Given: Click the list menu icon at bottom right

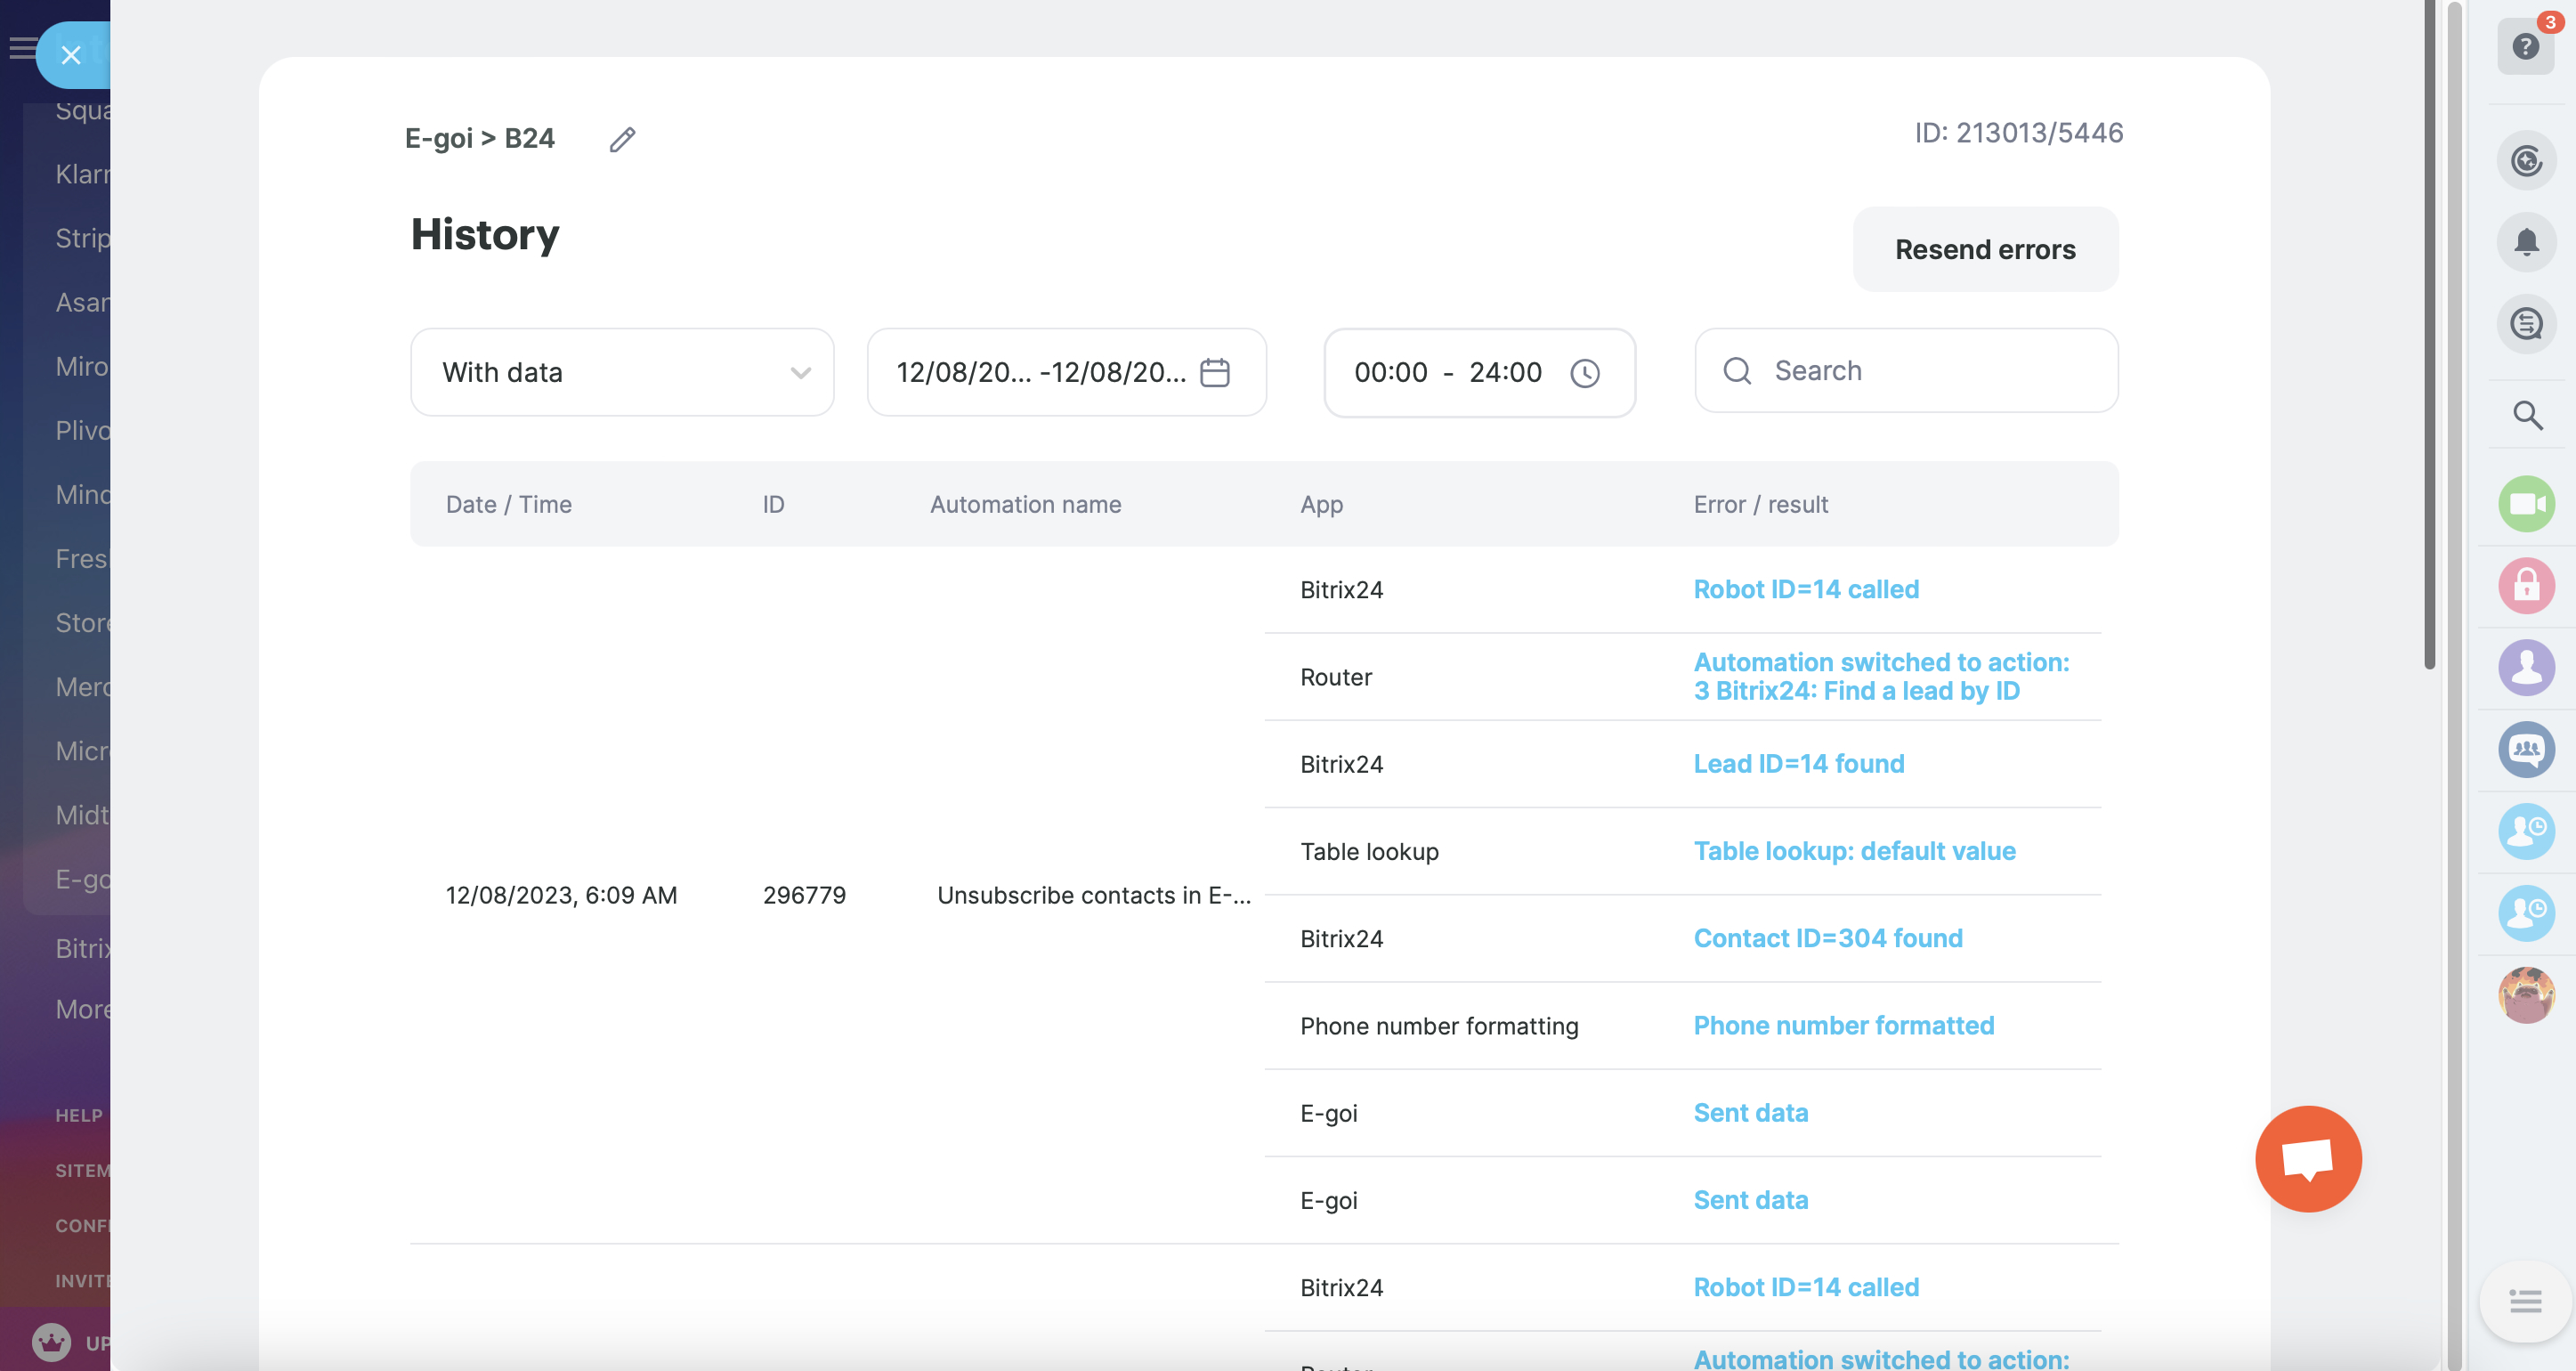Looking at the screenshot, I should [2525, 1301].
